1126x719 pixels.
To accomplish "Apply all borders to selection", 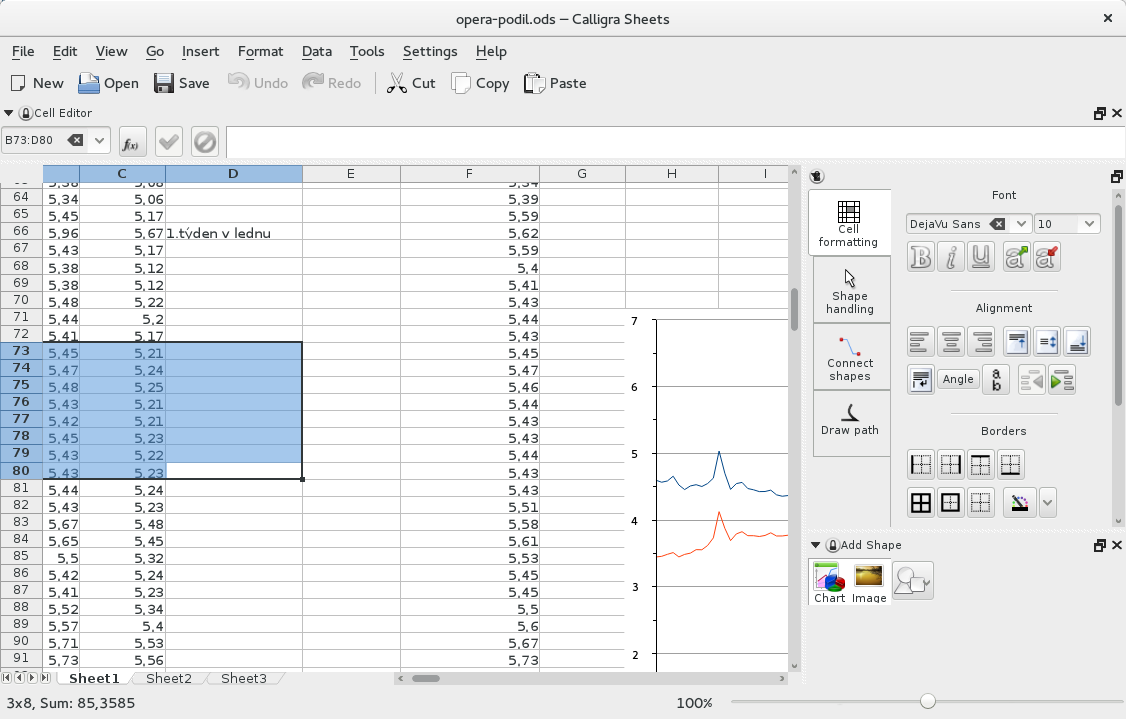I will tap(920, 502).
